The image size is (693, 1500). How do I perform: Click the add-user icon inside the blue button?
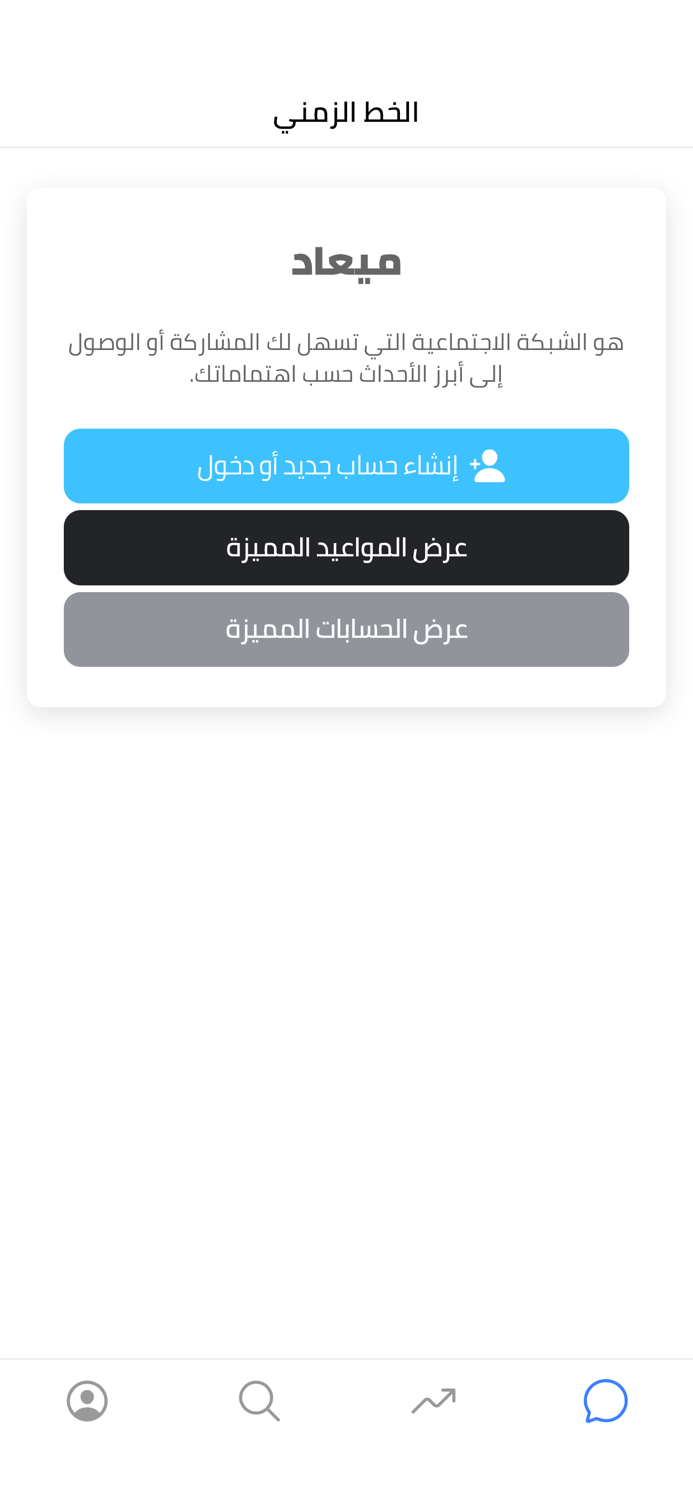488,464
